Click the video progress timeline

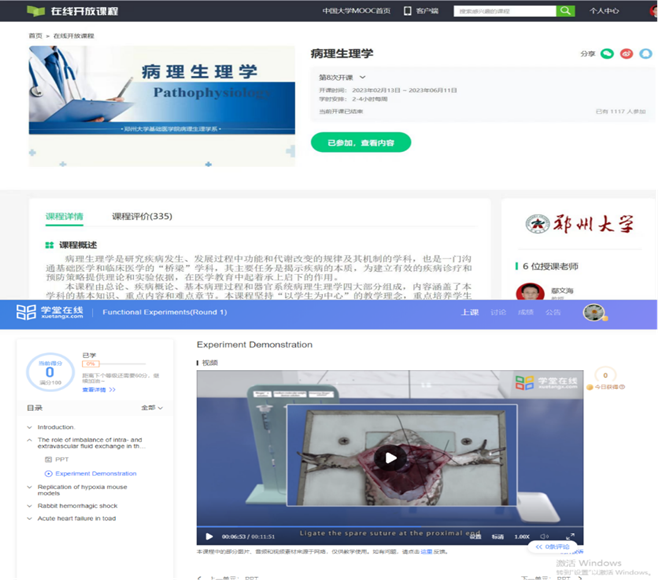point(390,526)
